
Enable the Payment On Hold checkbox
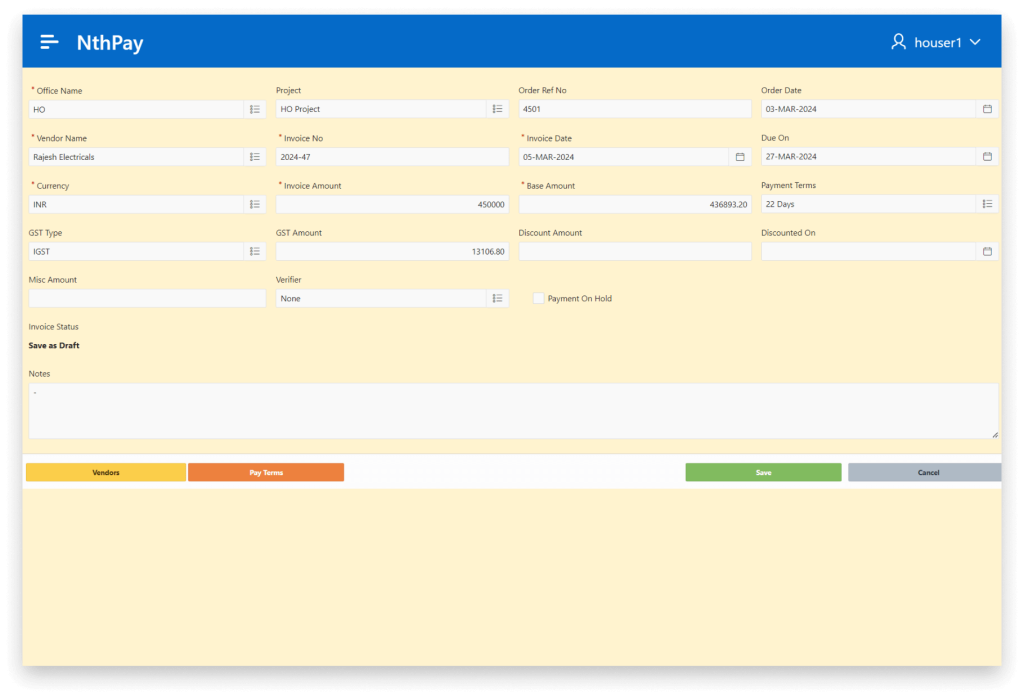tap(539, 298)
